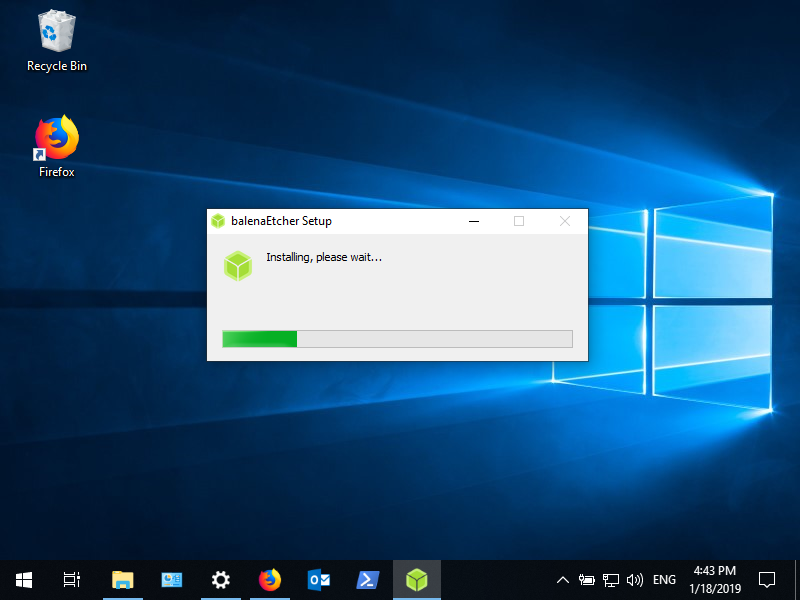
Task: Click the installation progress bar
Action: click(x=397, y=339)
